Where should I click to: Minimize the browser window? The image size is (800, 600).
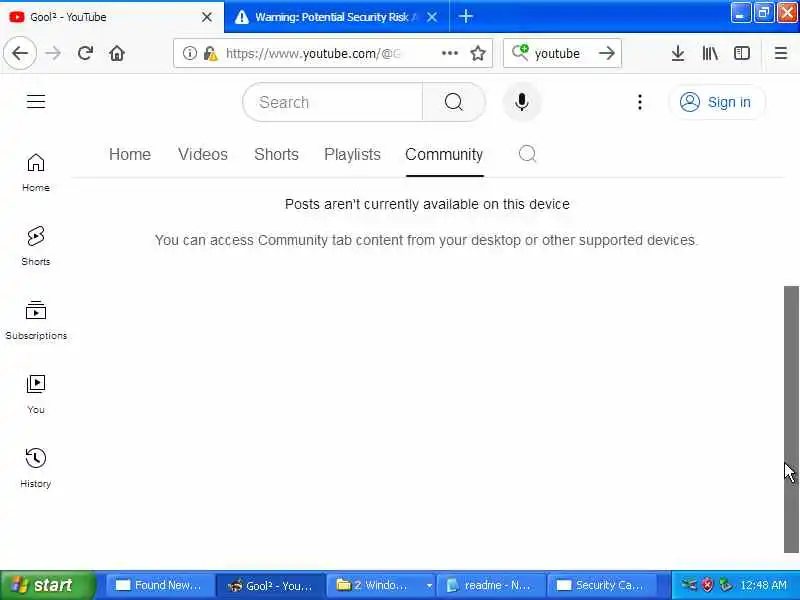point(740,13)
